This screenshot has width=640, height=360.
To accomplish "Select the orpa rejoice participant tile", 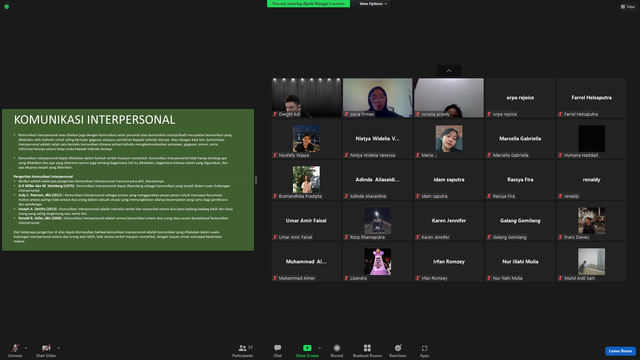I will click(520, 98).
